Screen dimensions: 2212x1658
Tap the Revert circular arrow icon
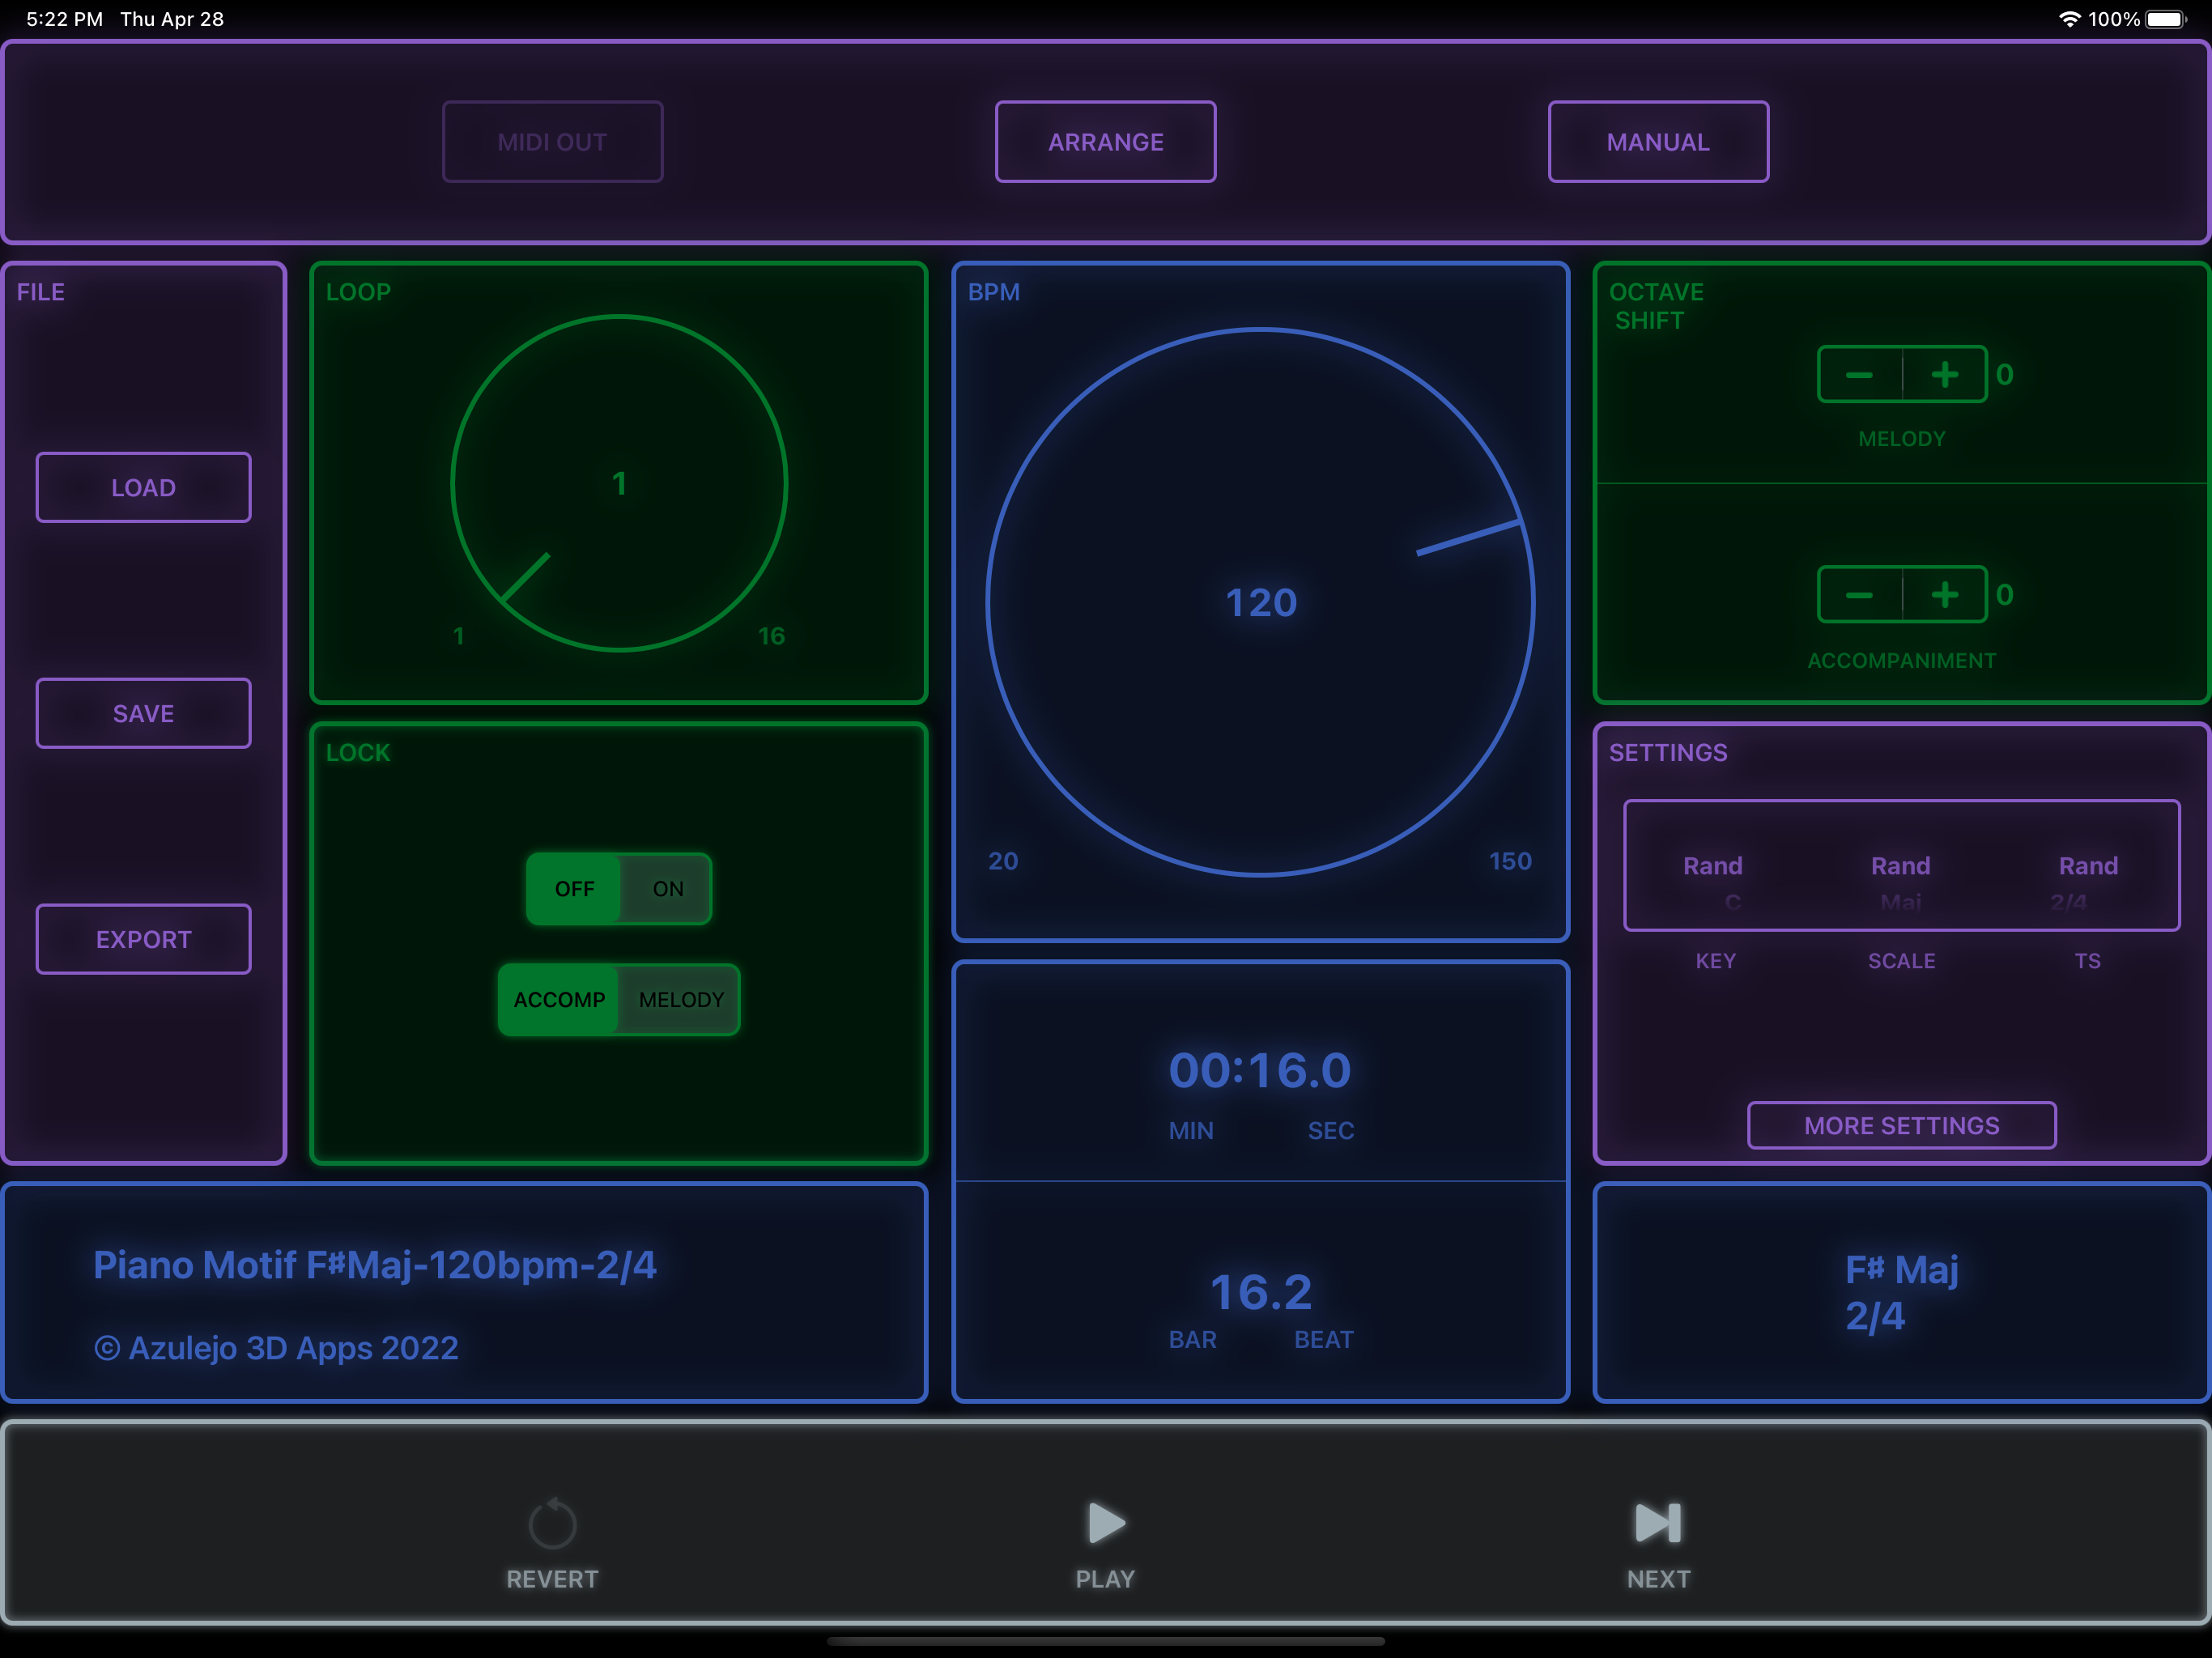click(x=552, y=1523)
